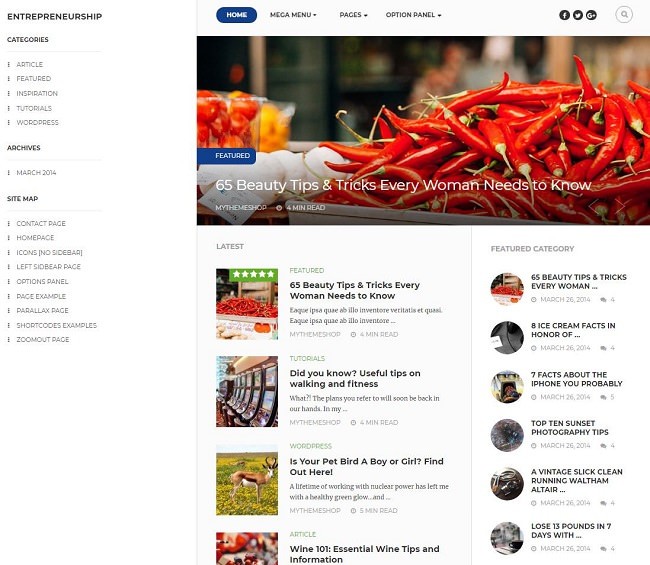Open post title 65 Beauty Tips in Latest
The image size is (650, 565).
[x=355, y=291]
